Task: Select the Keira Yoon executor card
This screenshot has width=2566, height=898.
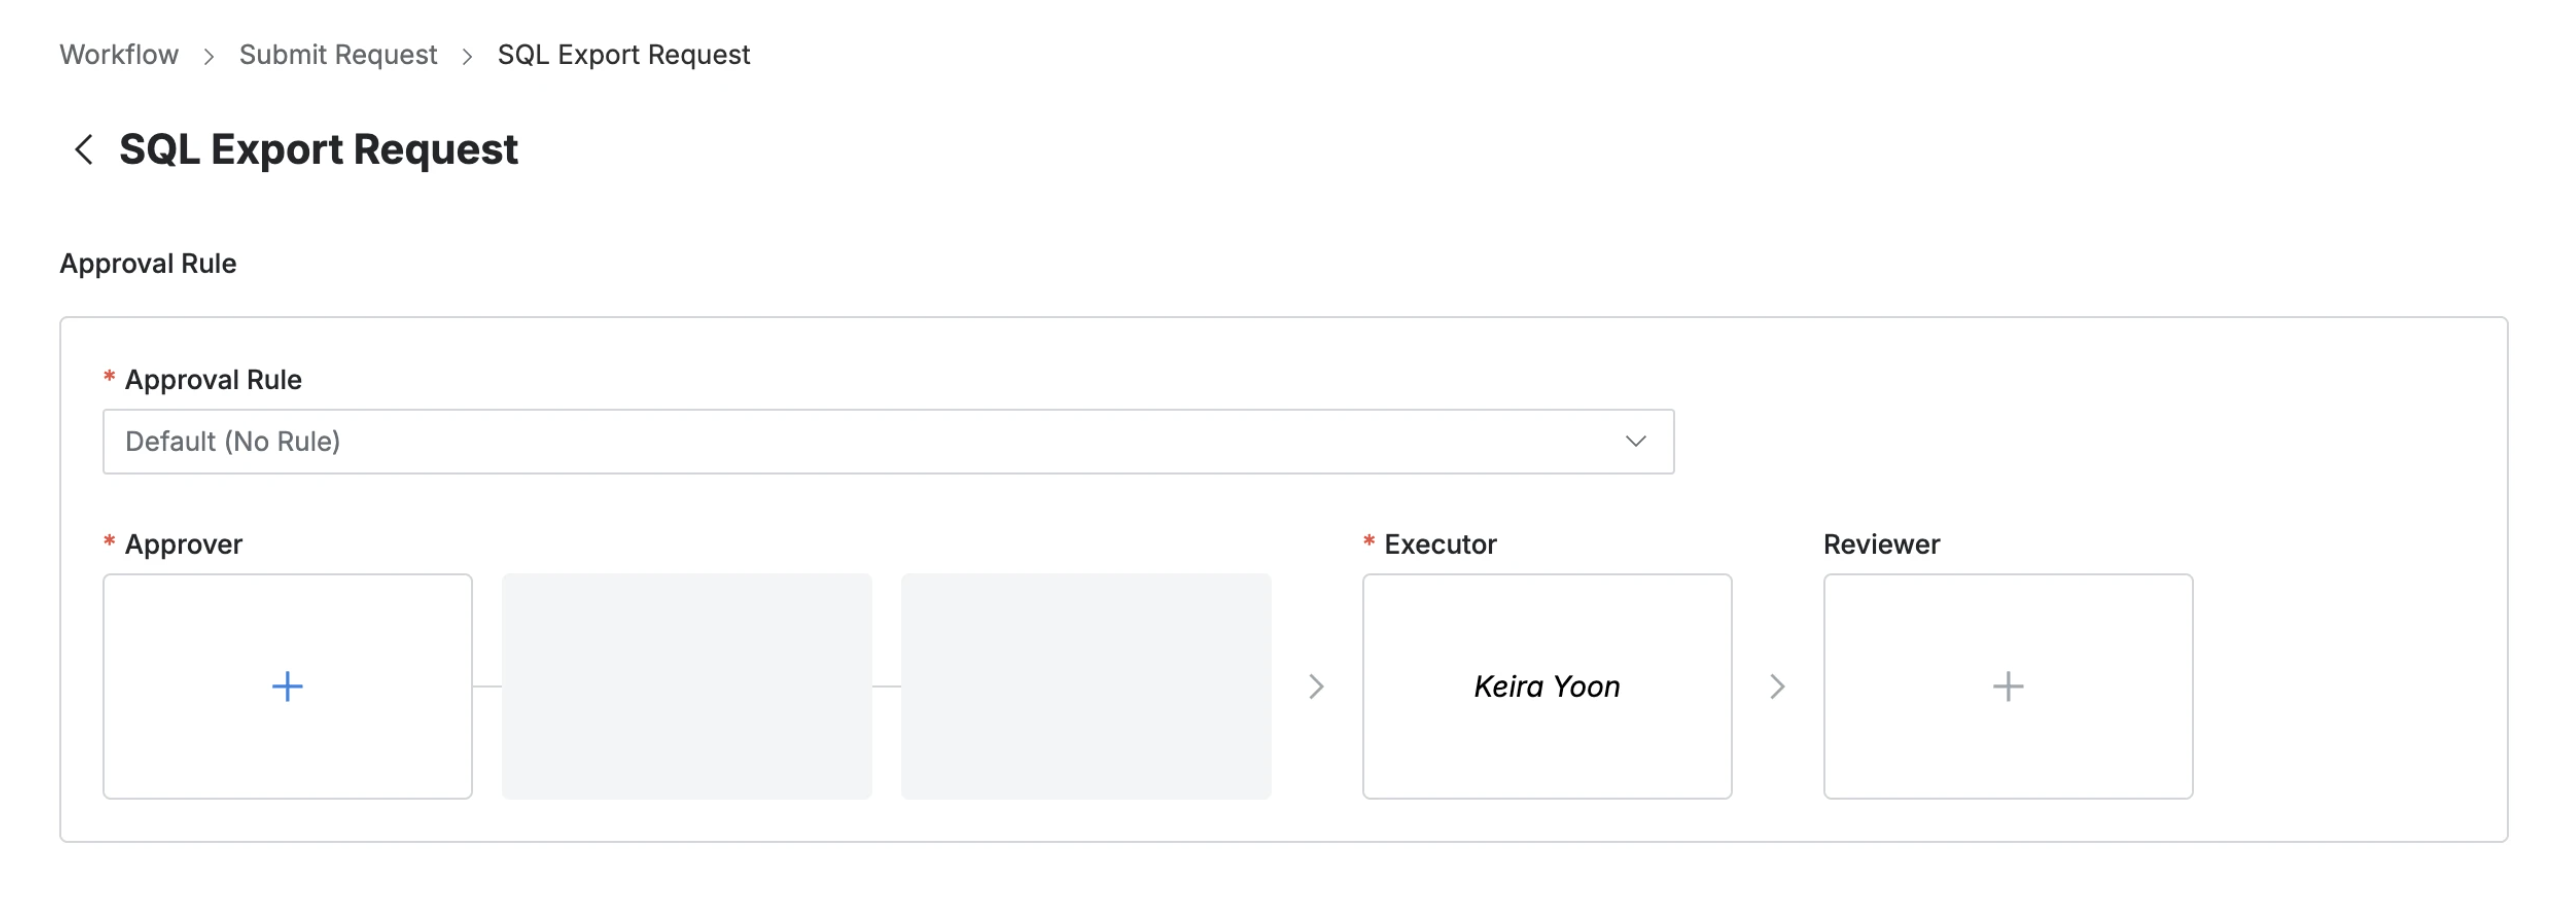Action: tap(1547, 686)
